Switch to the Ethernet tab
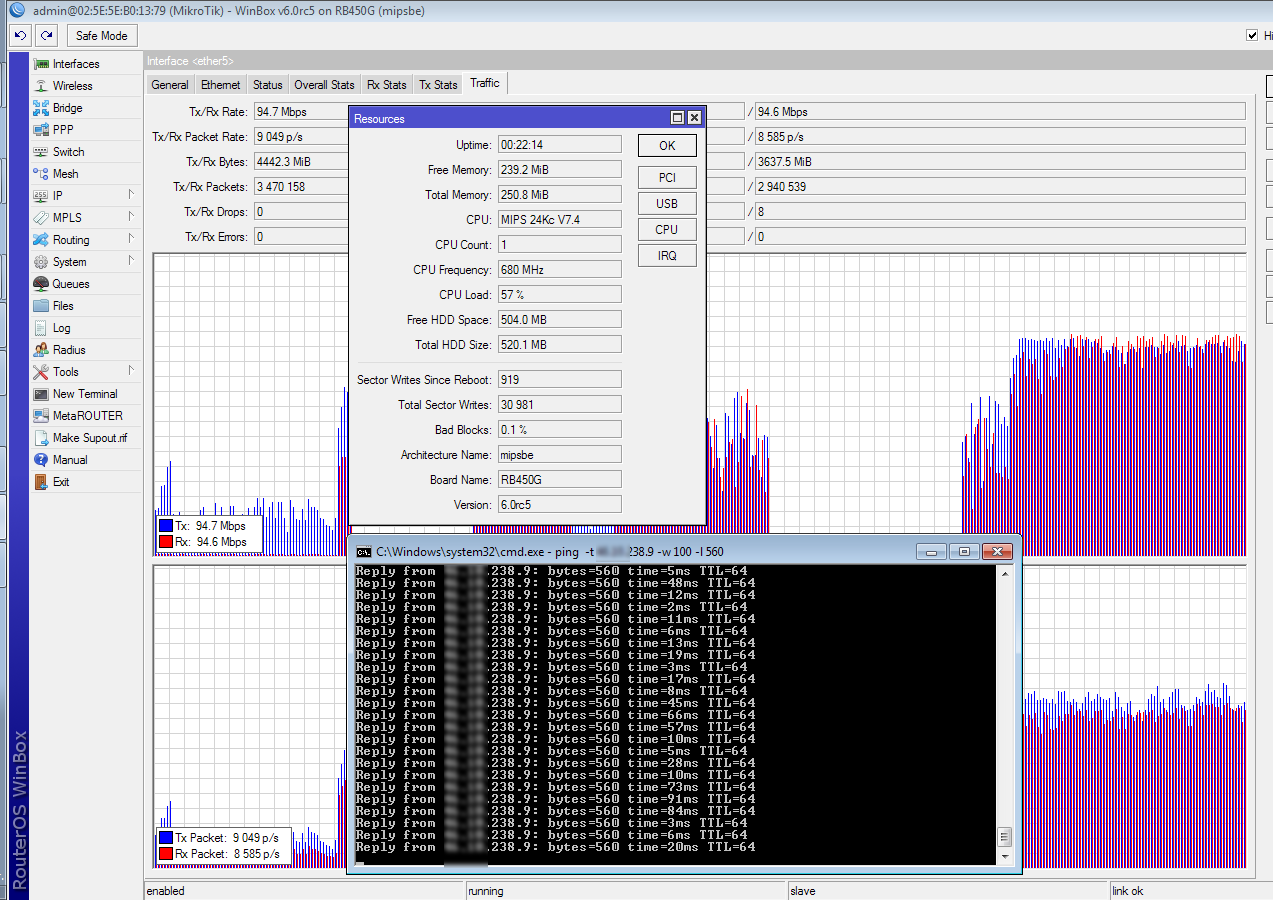The height and width of the screenshot is (900, 1273). point(220,85)
